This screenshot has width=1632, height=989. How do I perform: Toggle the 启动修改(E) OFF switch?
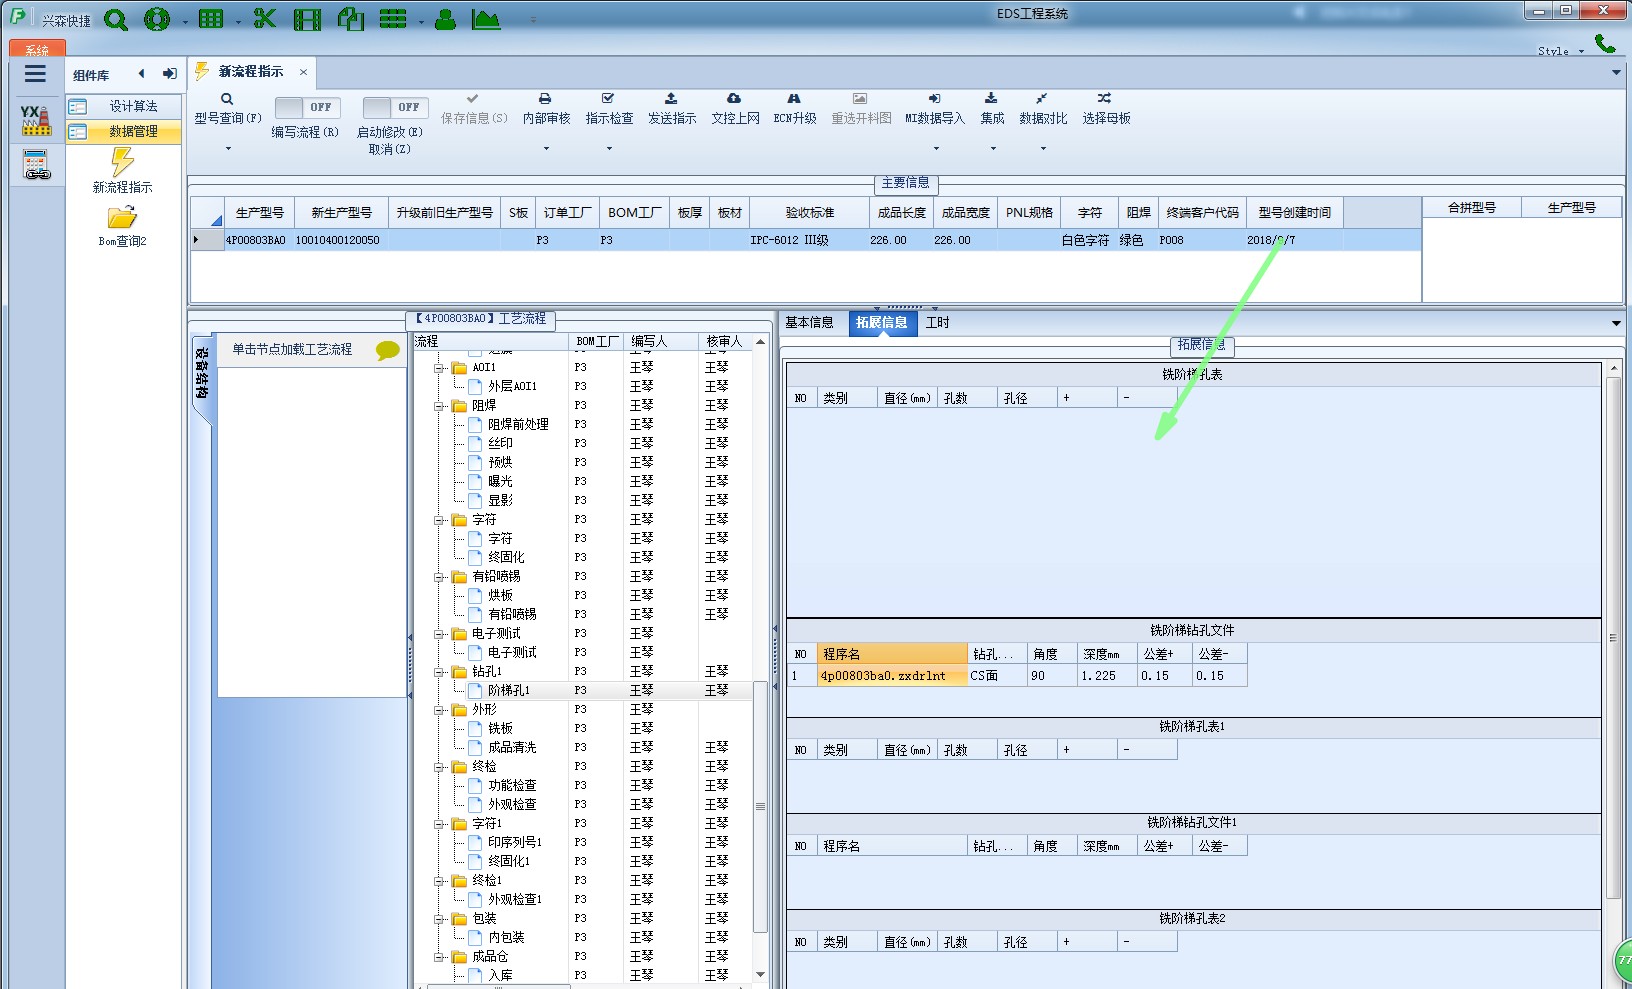point(395,107)
